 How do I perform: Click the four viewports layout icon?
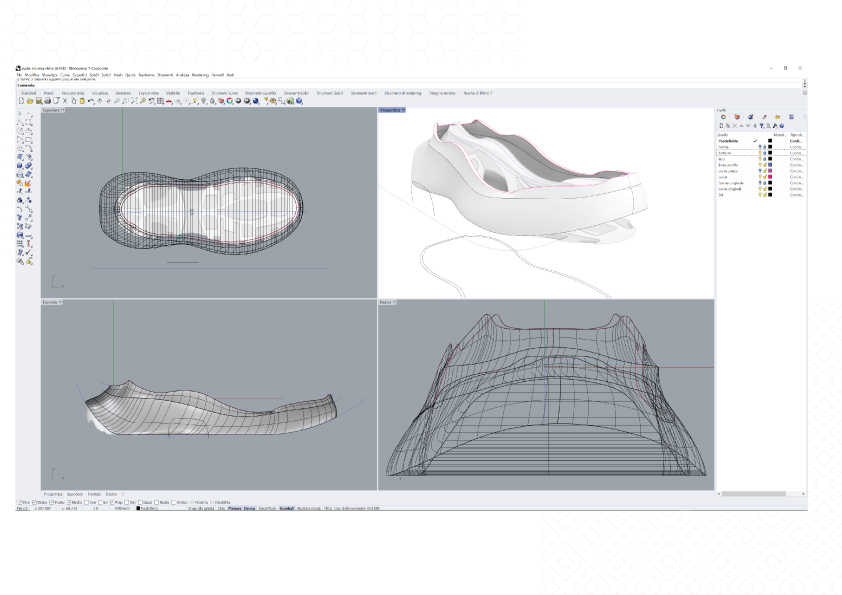coord(160,101)
